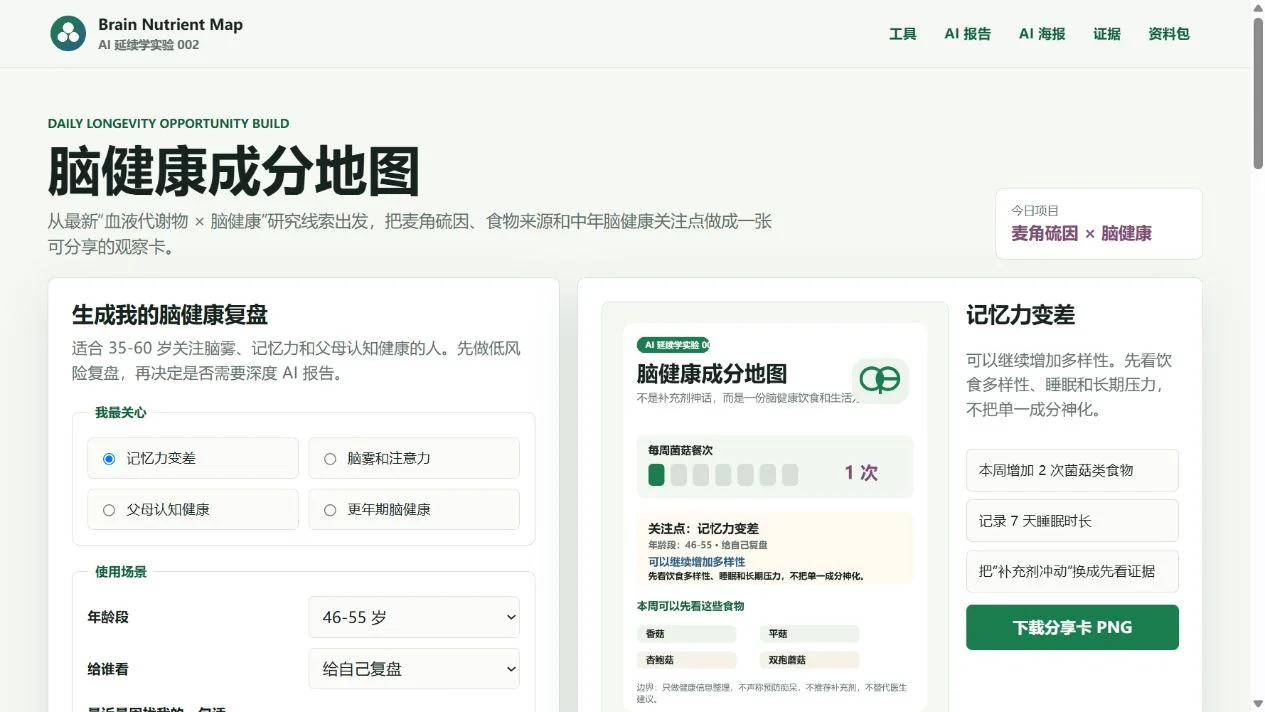Open the 工具 nav item

pyautogui.click(x=903, y=34)
